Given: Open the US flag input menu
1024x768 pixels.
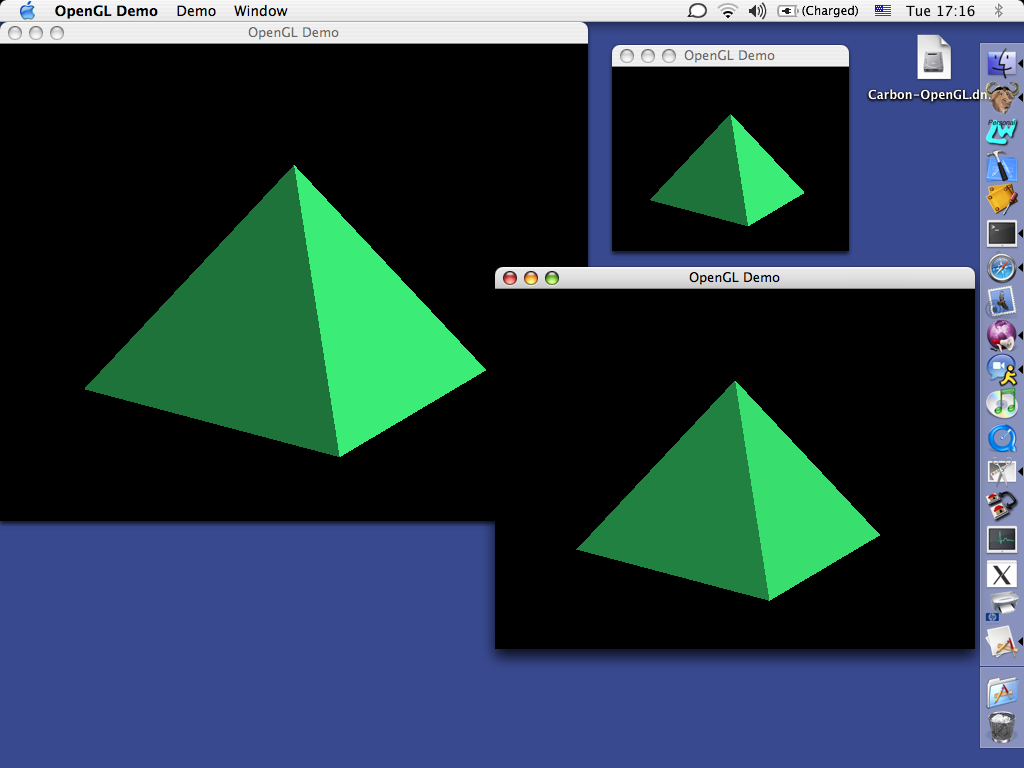Looking at the screenshot, I should [x=883, y=11].
